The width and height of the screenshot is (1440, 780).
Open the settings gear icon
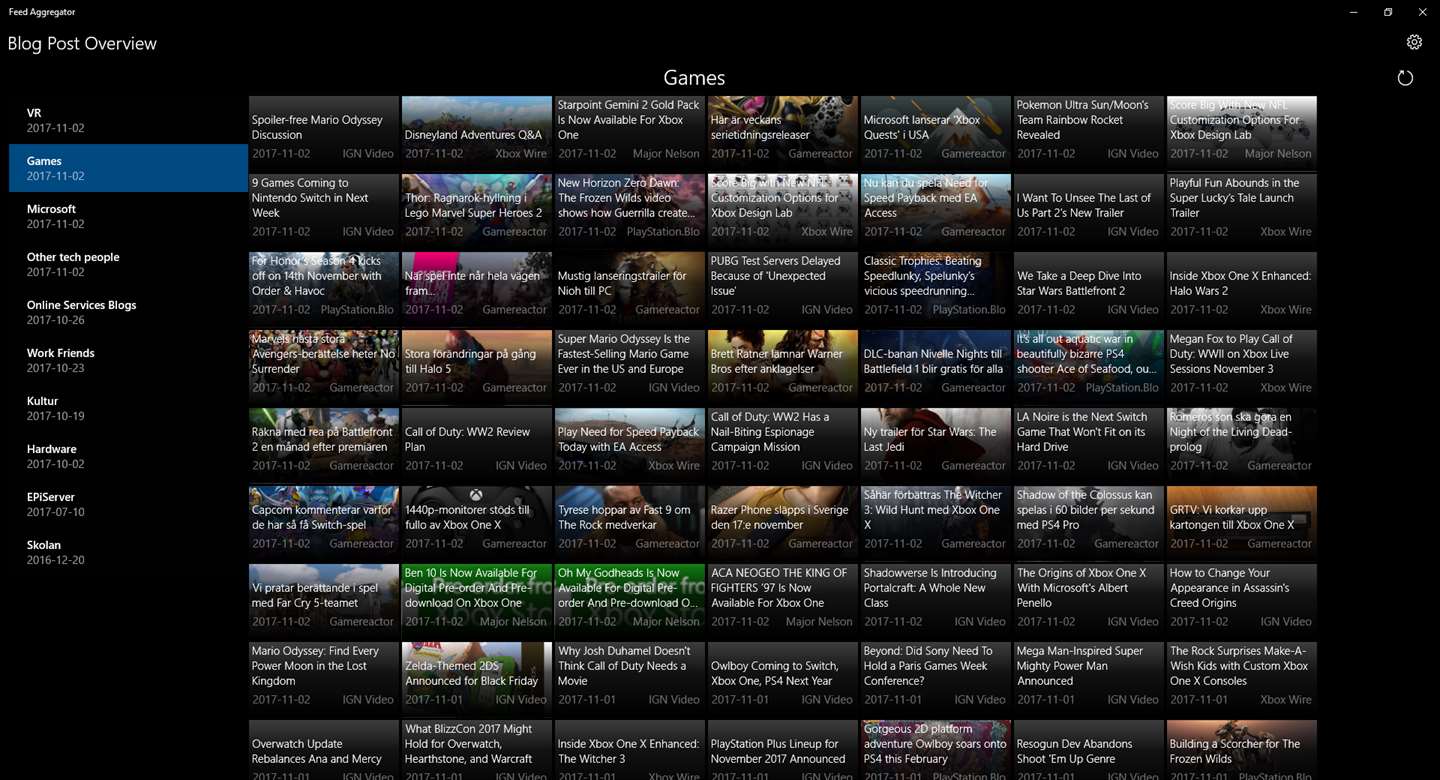click(1414, 42)
